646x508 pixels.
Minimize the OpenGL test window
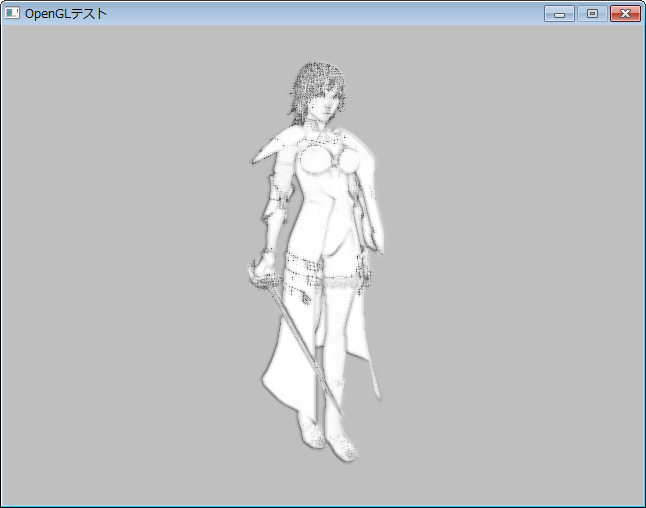tap(559, 13)
